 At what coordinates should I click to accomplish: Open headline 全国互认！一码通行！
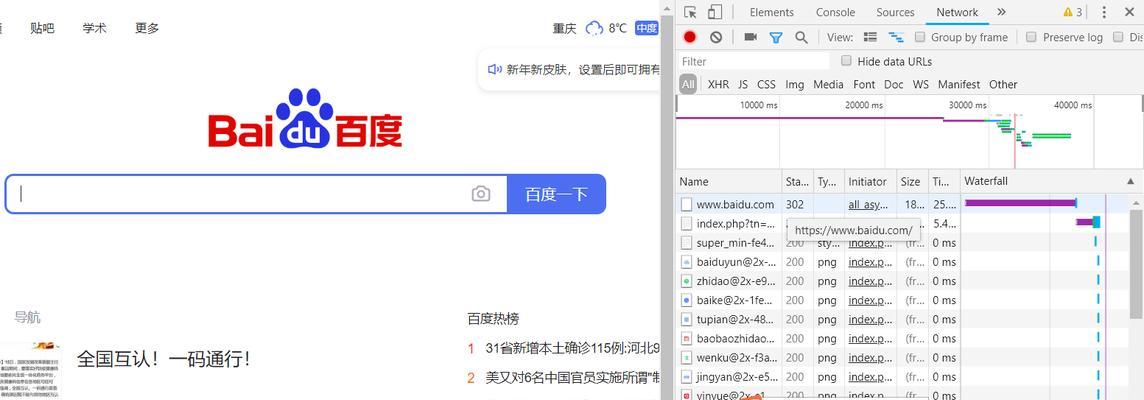[x=163, y=359]
